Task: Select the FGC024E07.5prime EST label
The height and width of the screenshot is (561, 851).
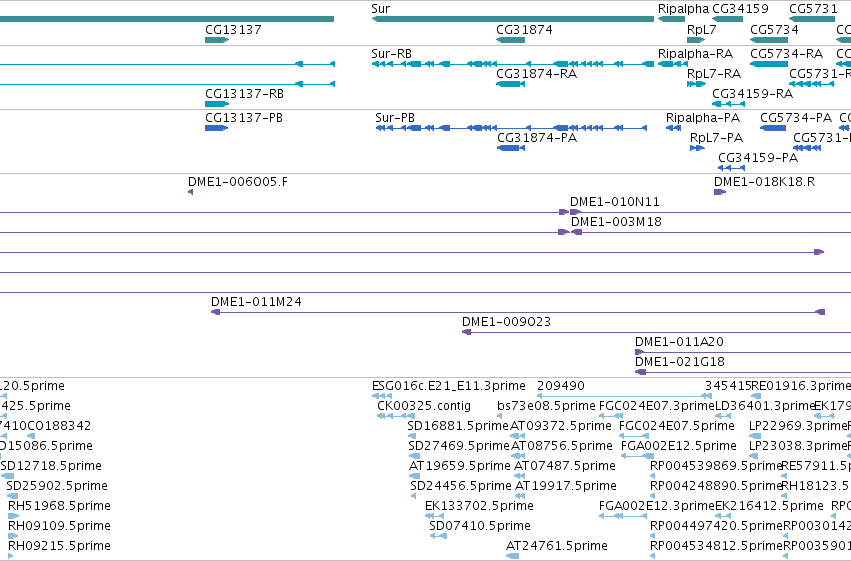Action: (x=677, y=426)
